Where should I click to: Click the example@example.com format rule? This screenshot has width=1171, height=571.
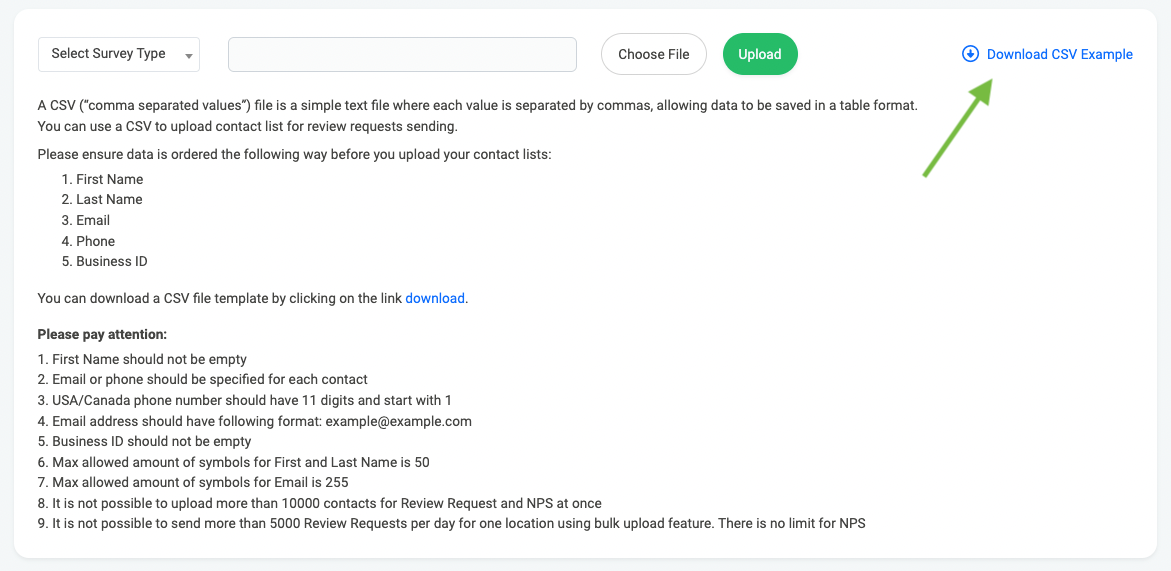[x=255, y=421]
